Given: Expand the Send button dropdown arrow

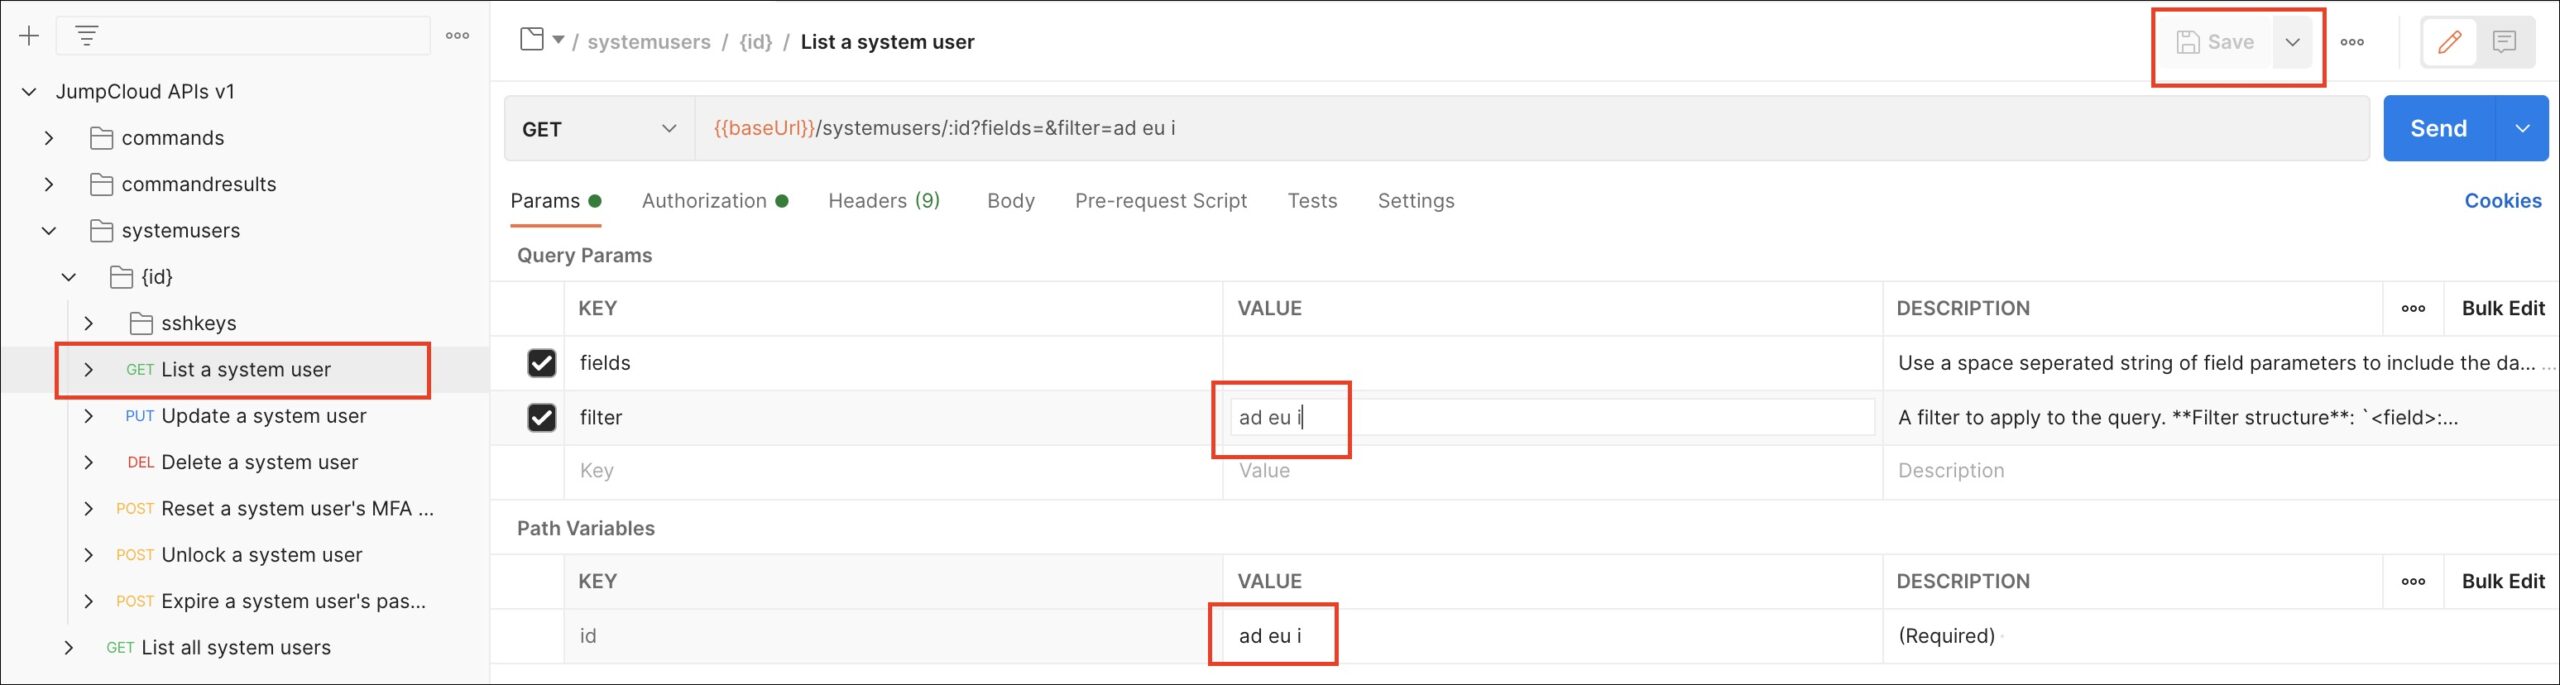Looking at the screenshot, I should click(2522, 129).
